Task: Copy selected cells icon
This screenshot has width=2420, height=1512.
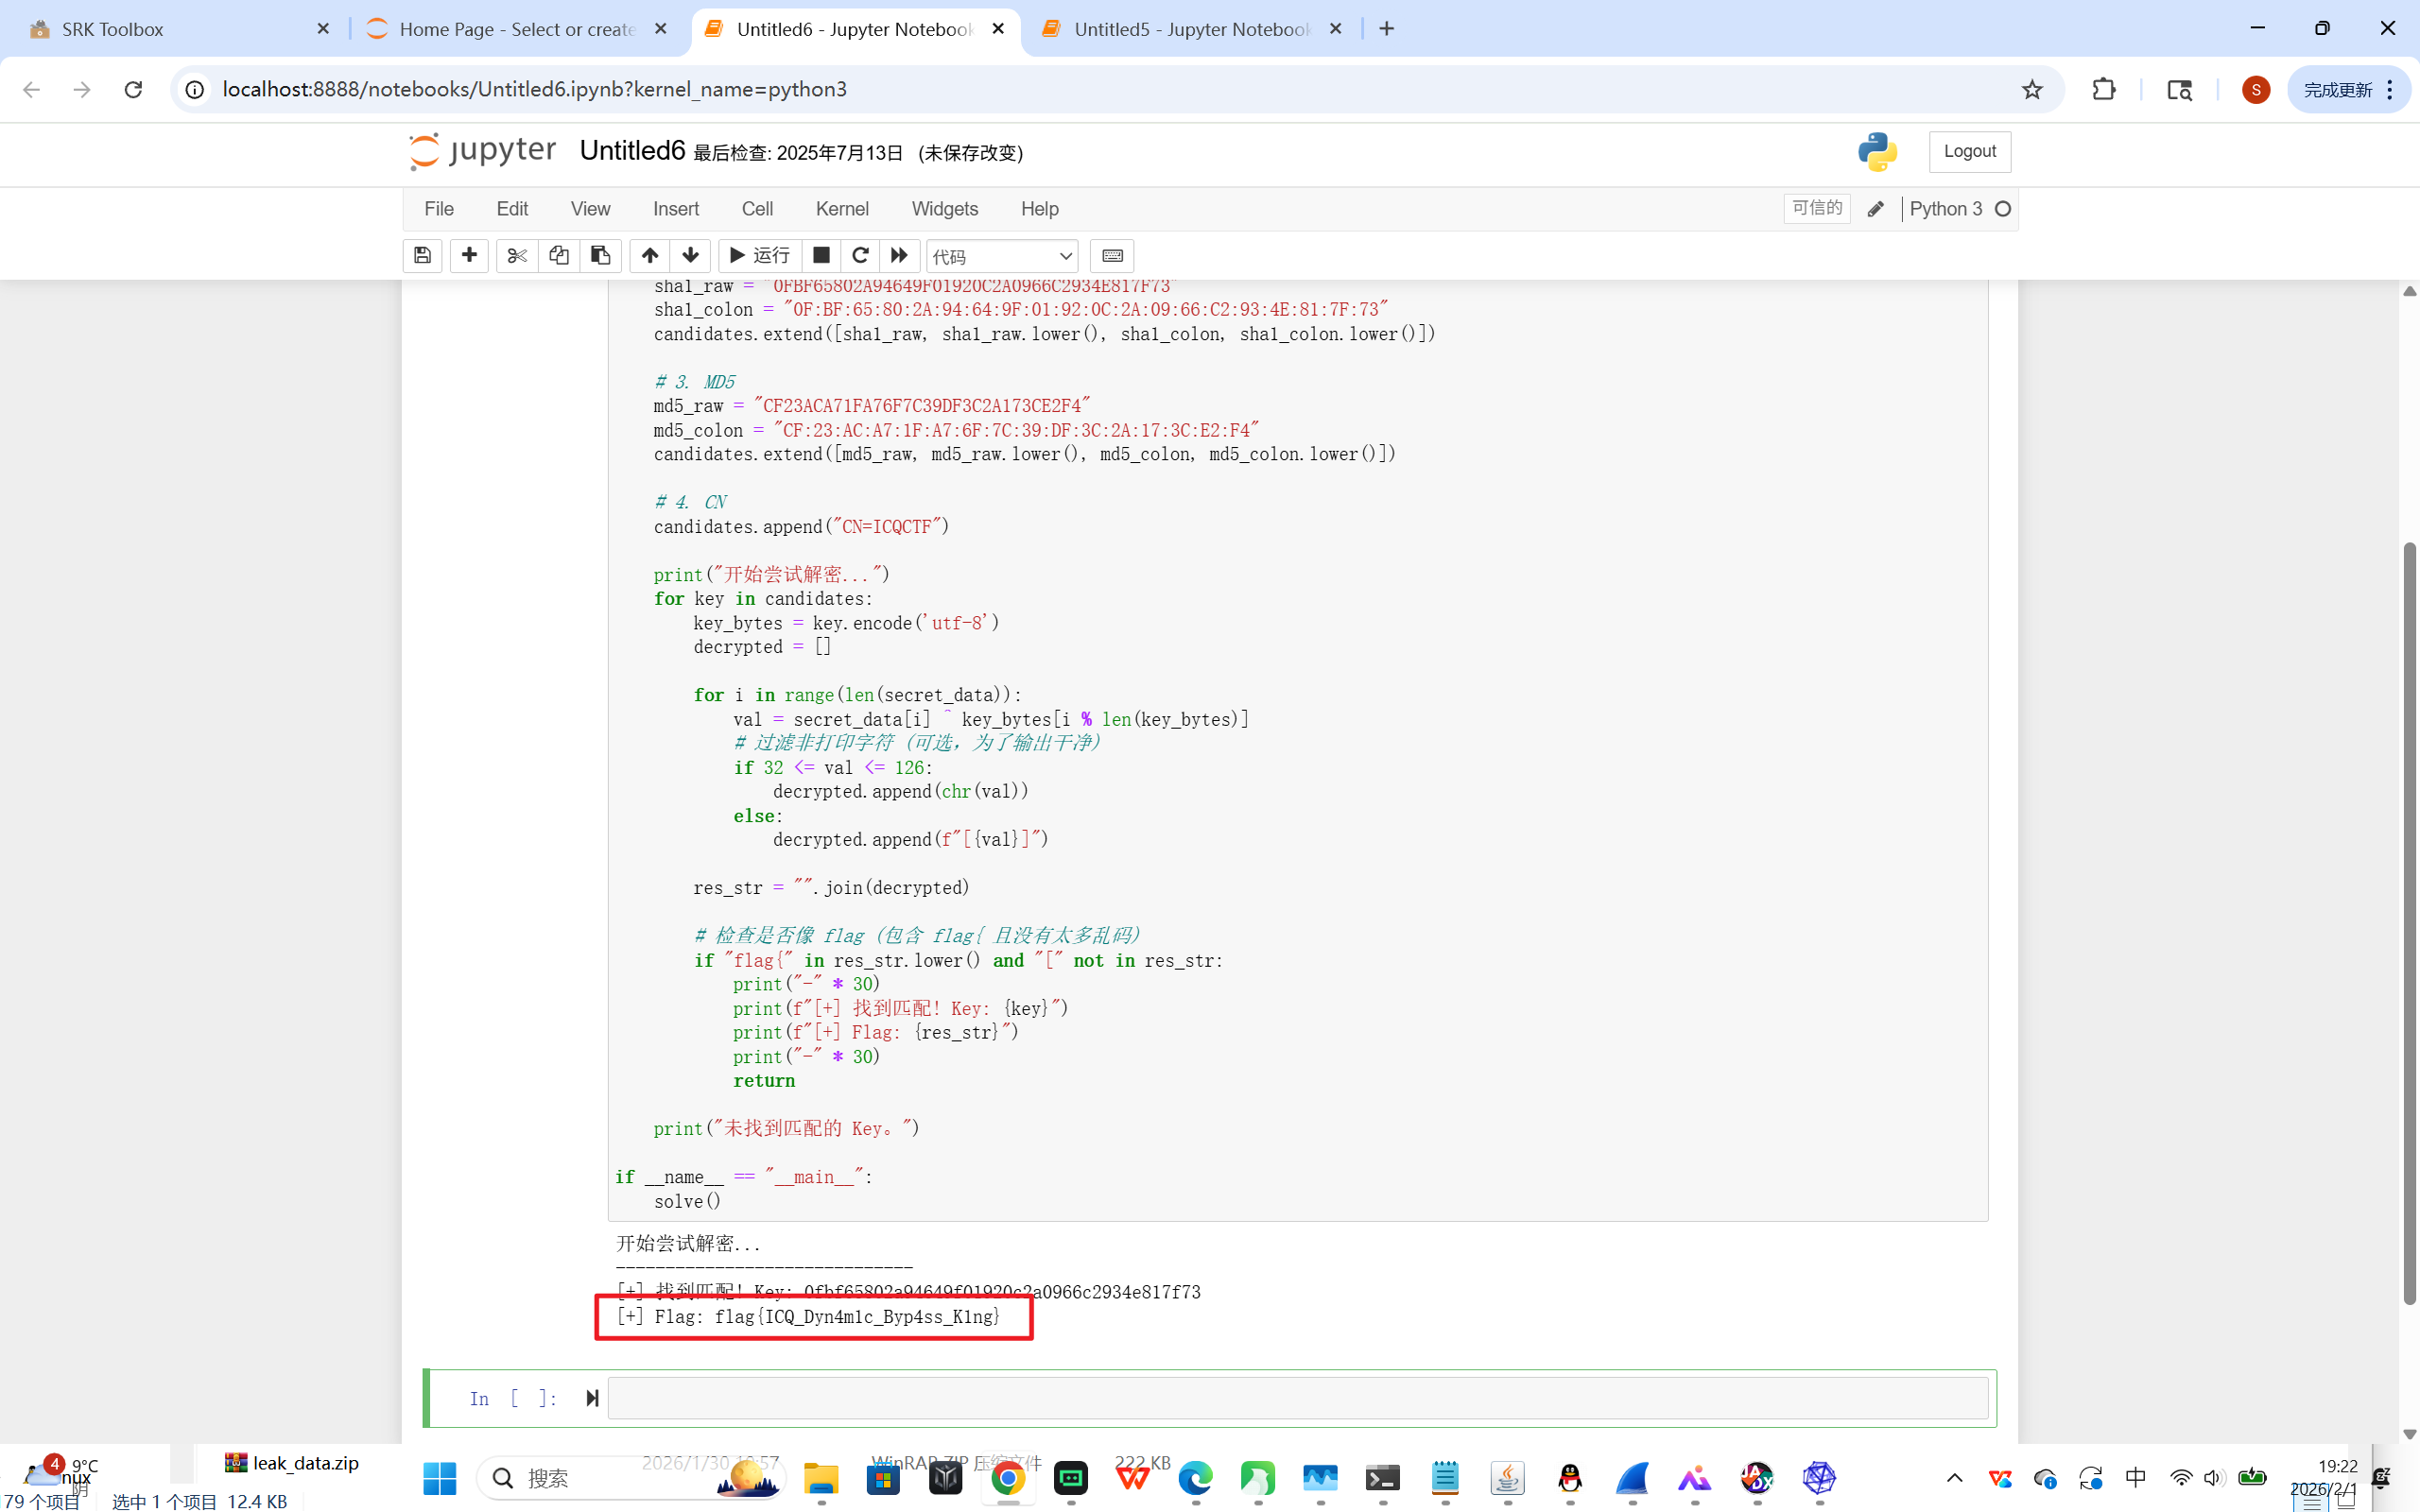Action: [559, 256]
